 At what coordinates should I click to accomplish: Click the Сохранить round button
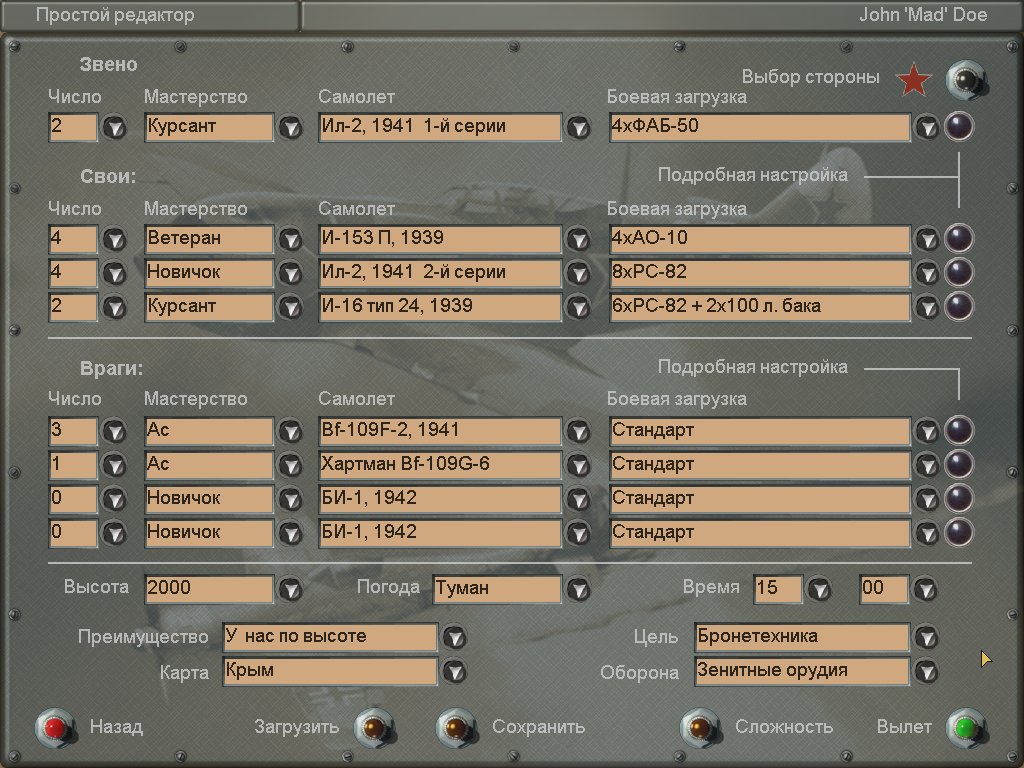click(x=454, y=727)
